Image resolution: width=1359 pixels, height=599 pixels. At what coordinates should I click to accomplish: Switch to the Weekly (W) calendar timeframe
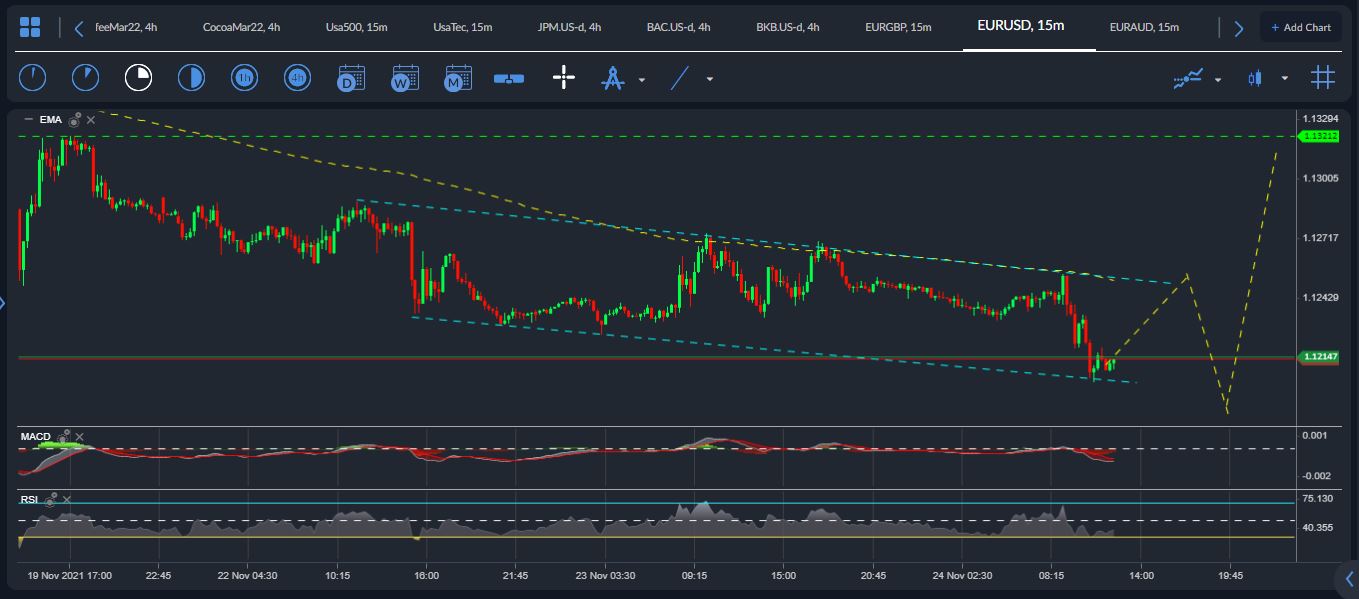404,77
